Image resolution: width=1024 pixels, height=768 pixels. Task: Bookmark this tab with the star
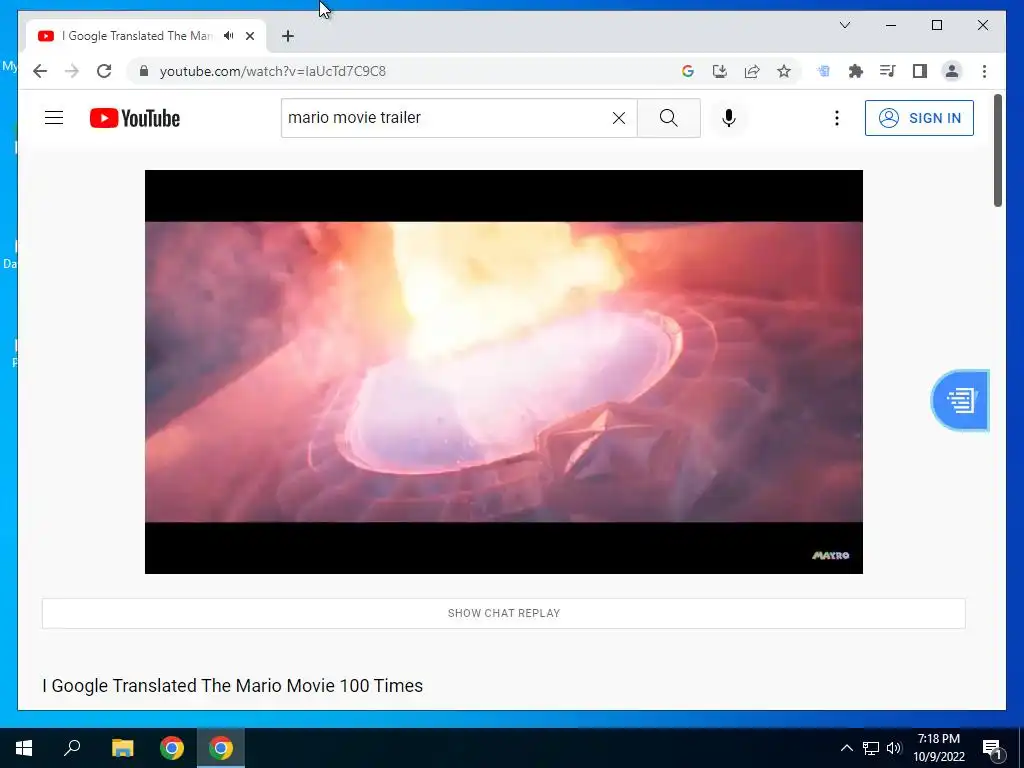(784, 71)
